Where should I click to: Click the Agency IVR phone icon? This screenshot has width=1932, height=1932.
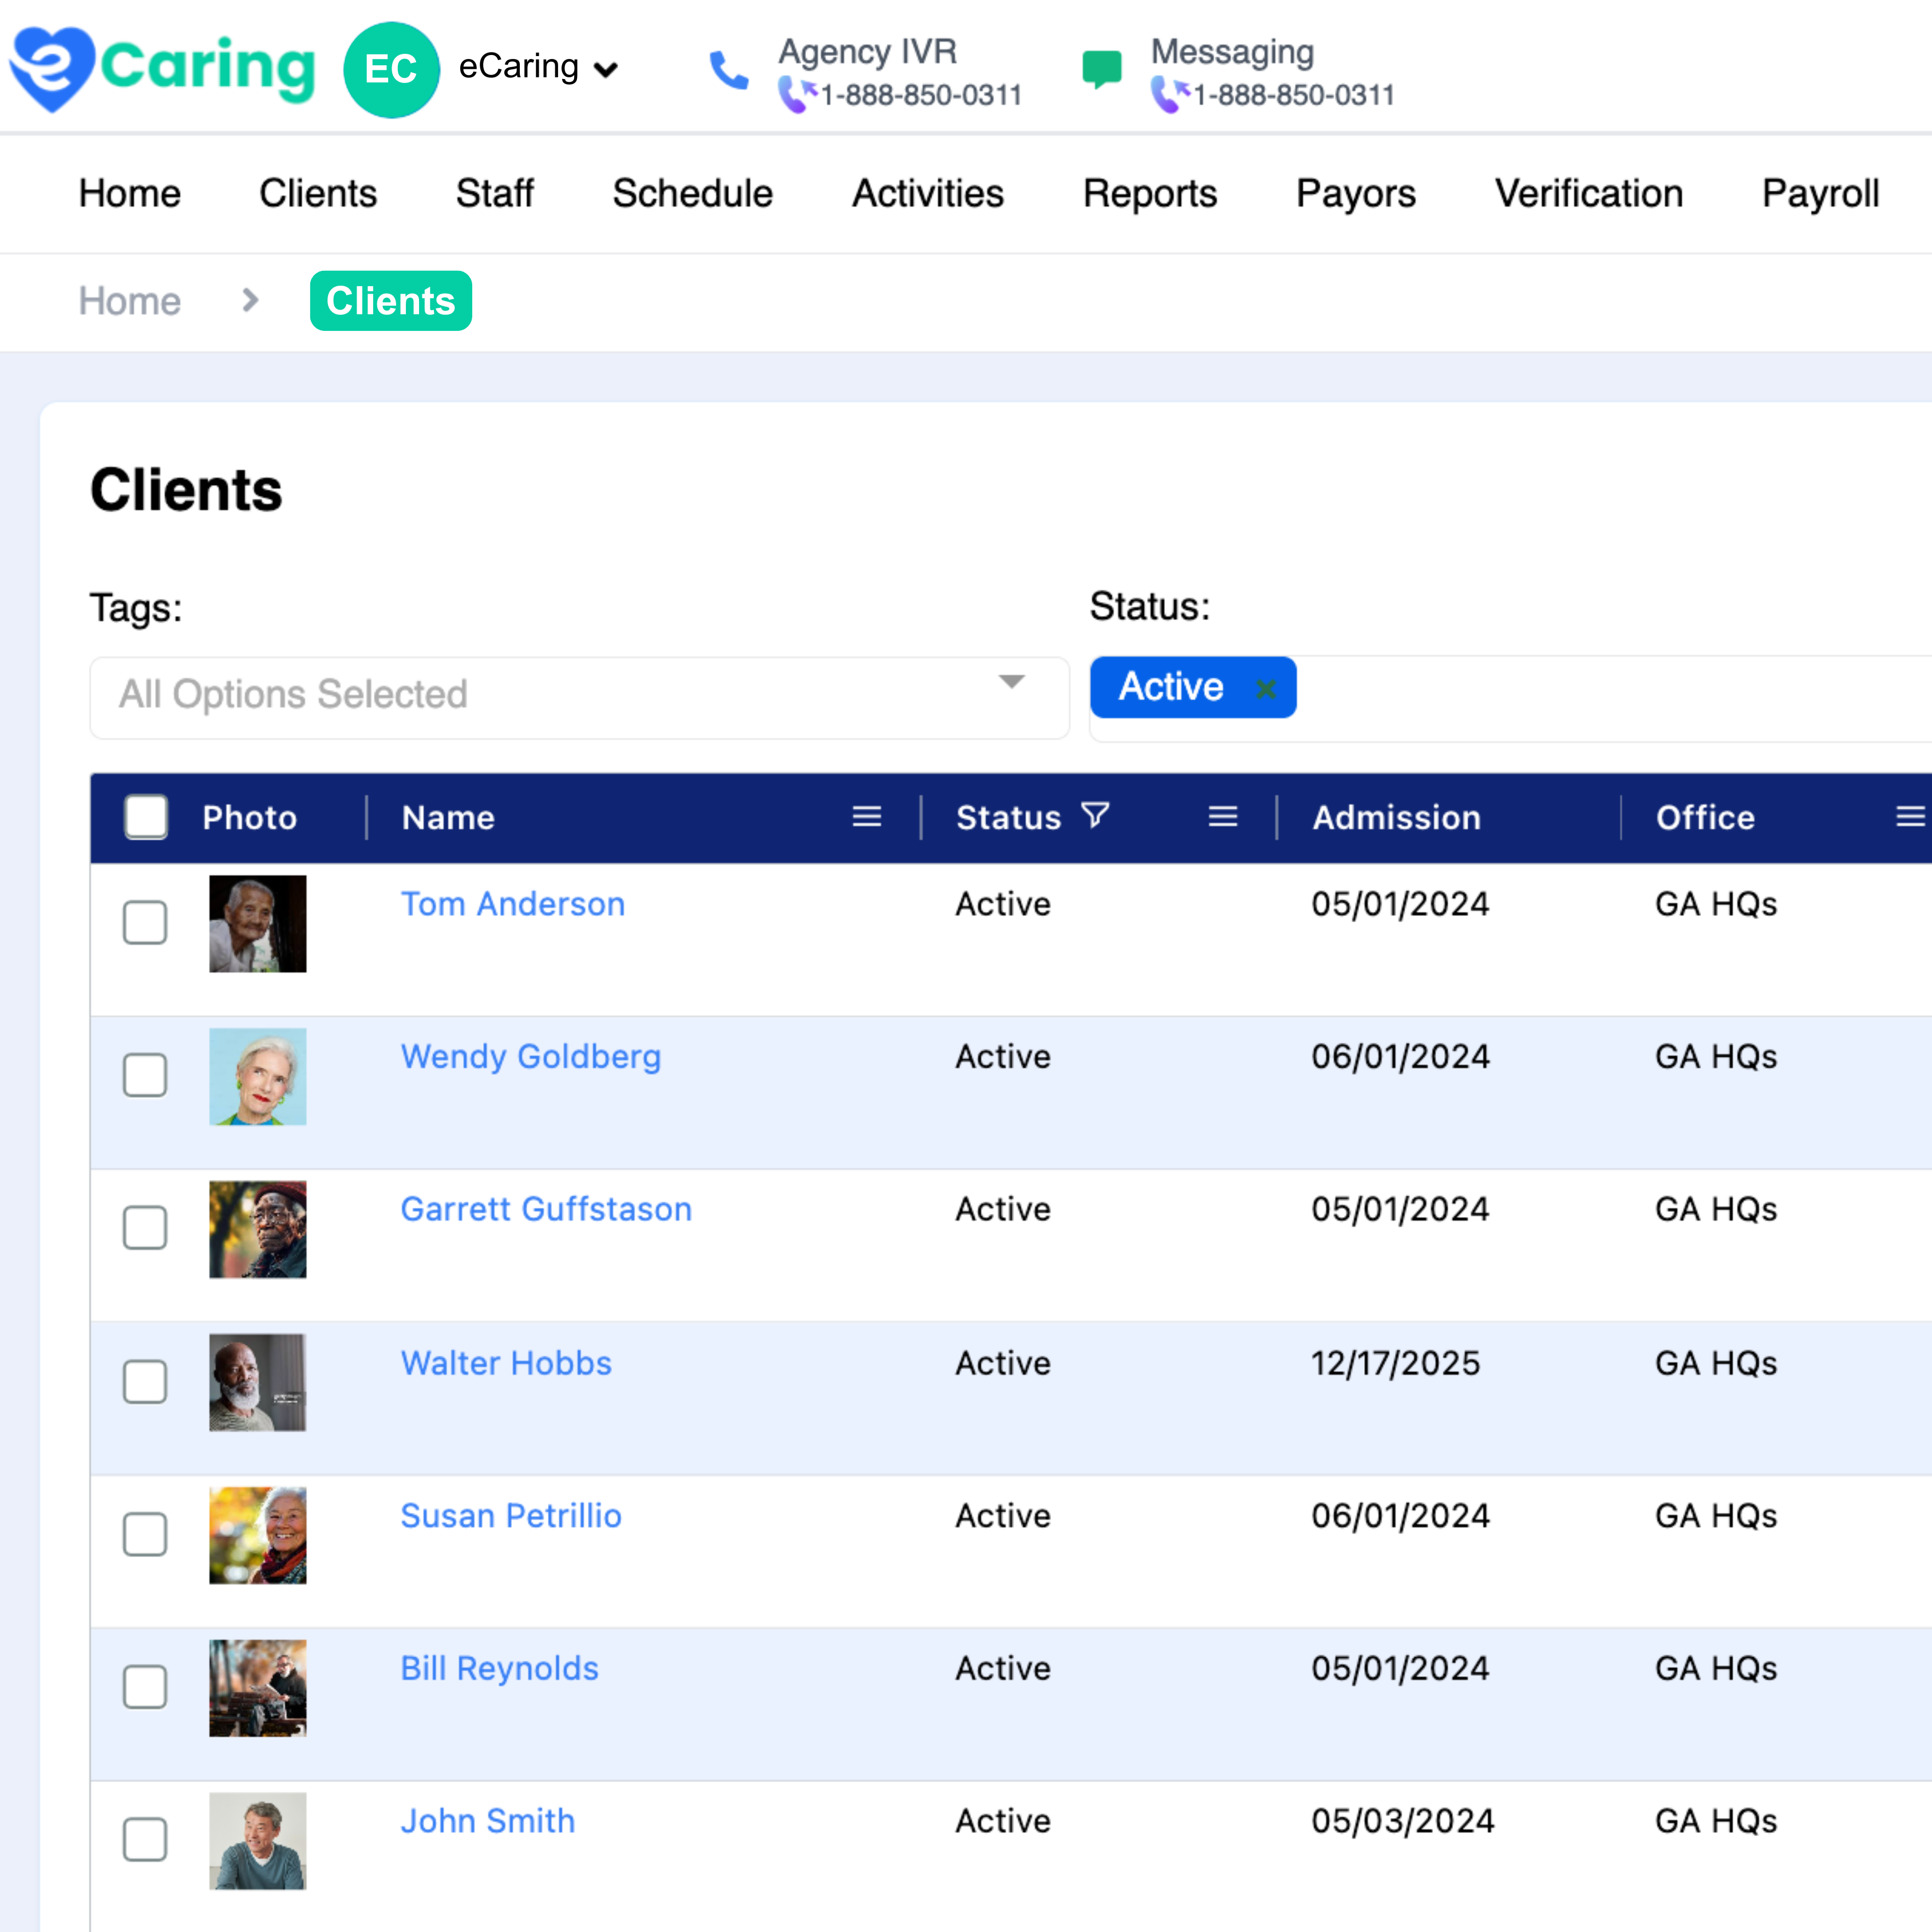(728, 70)
